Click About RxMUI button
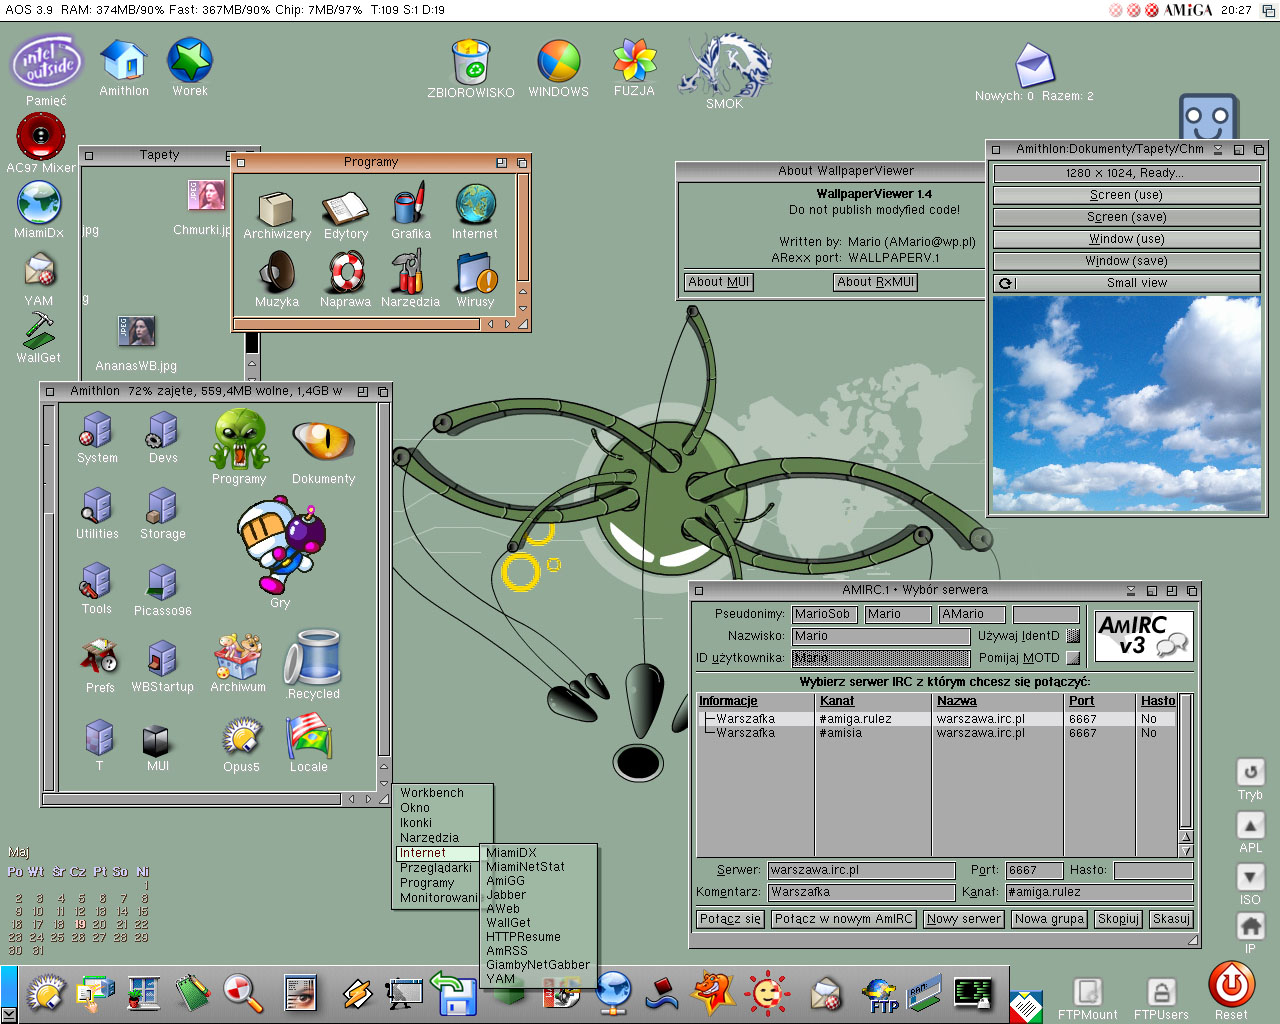The image size is (1280, 1024). click(876, 282)
